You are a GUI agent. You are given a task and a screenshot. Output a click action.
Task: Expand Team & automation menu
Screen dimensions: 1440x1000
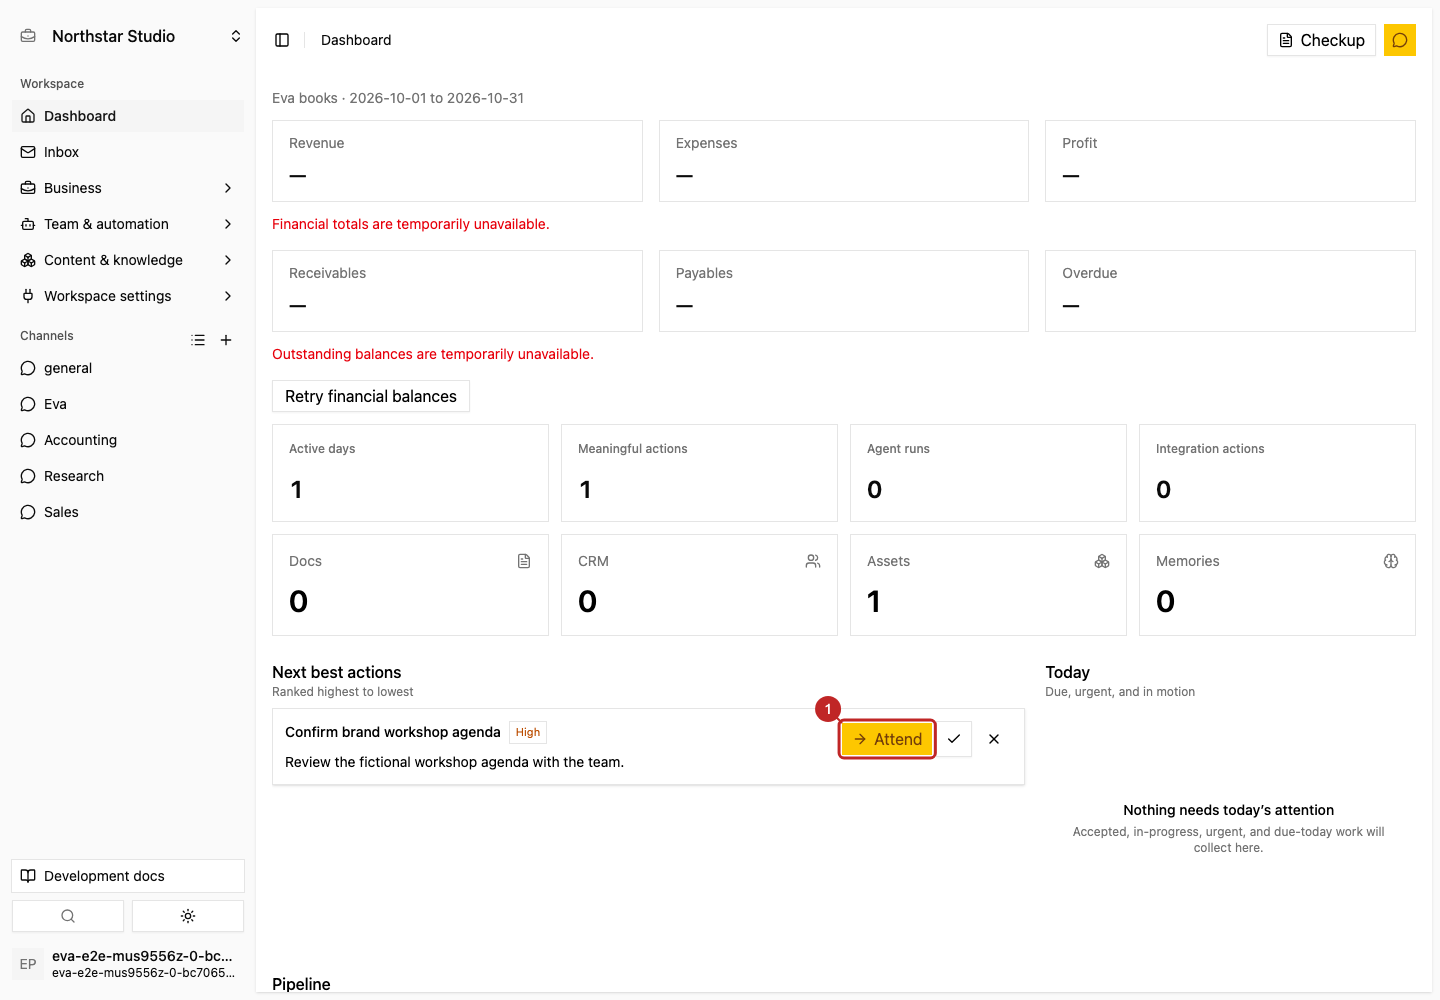(128, 224)
